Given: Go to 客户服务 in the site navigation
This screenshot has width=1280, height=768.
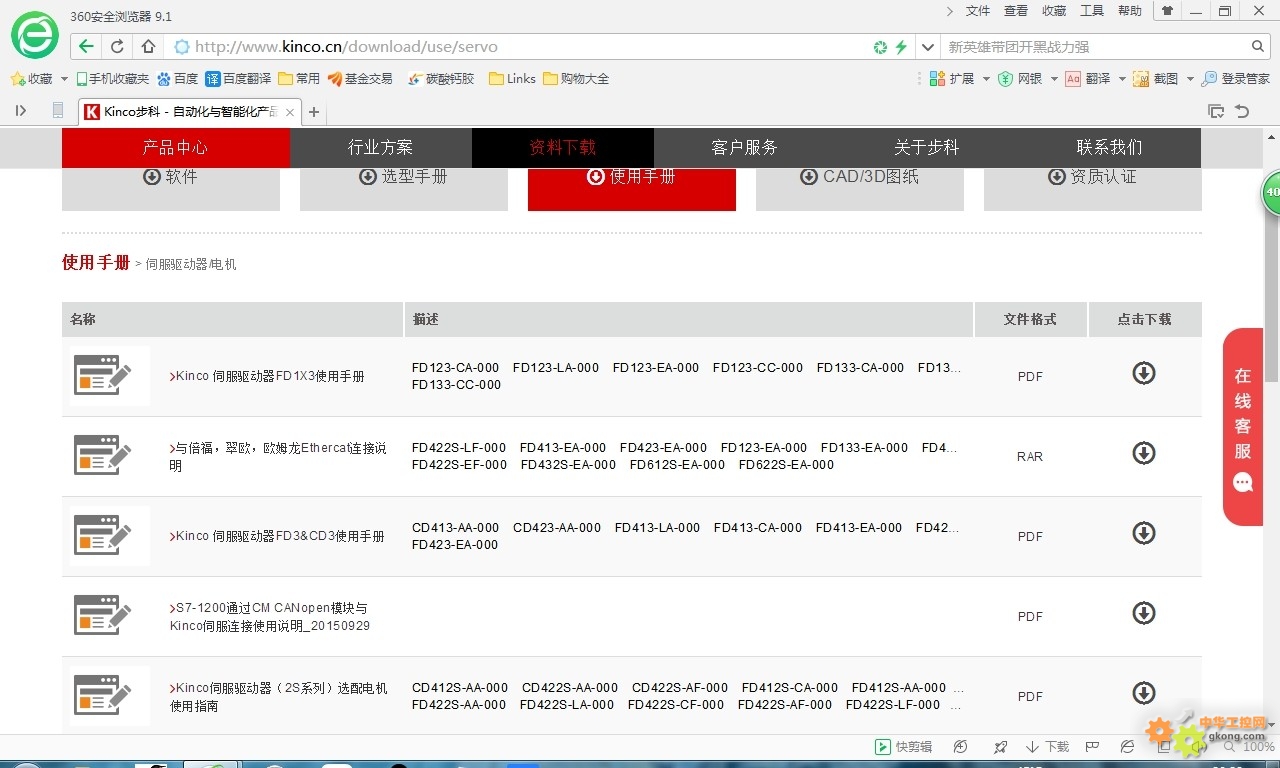Looking at the screenshot, I should click(x=745, y=147).
